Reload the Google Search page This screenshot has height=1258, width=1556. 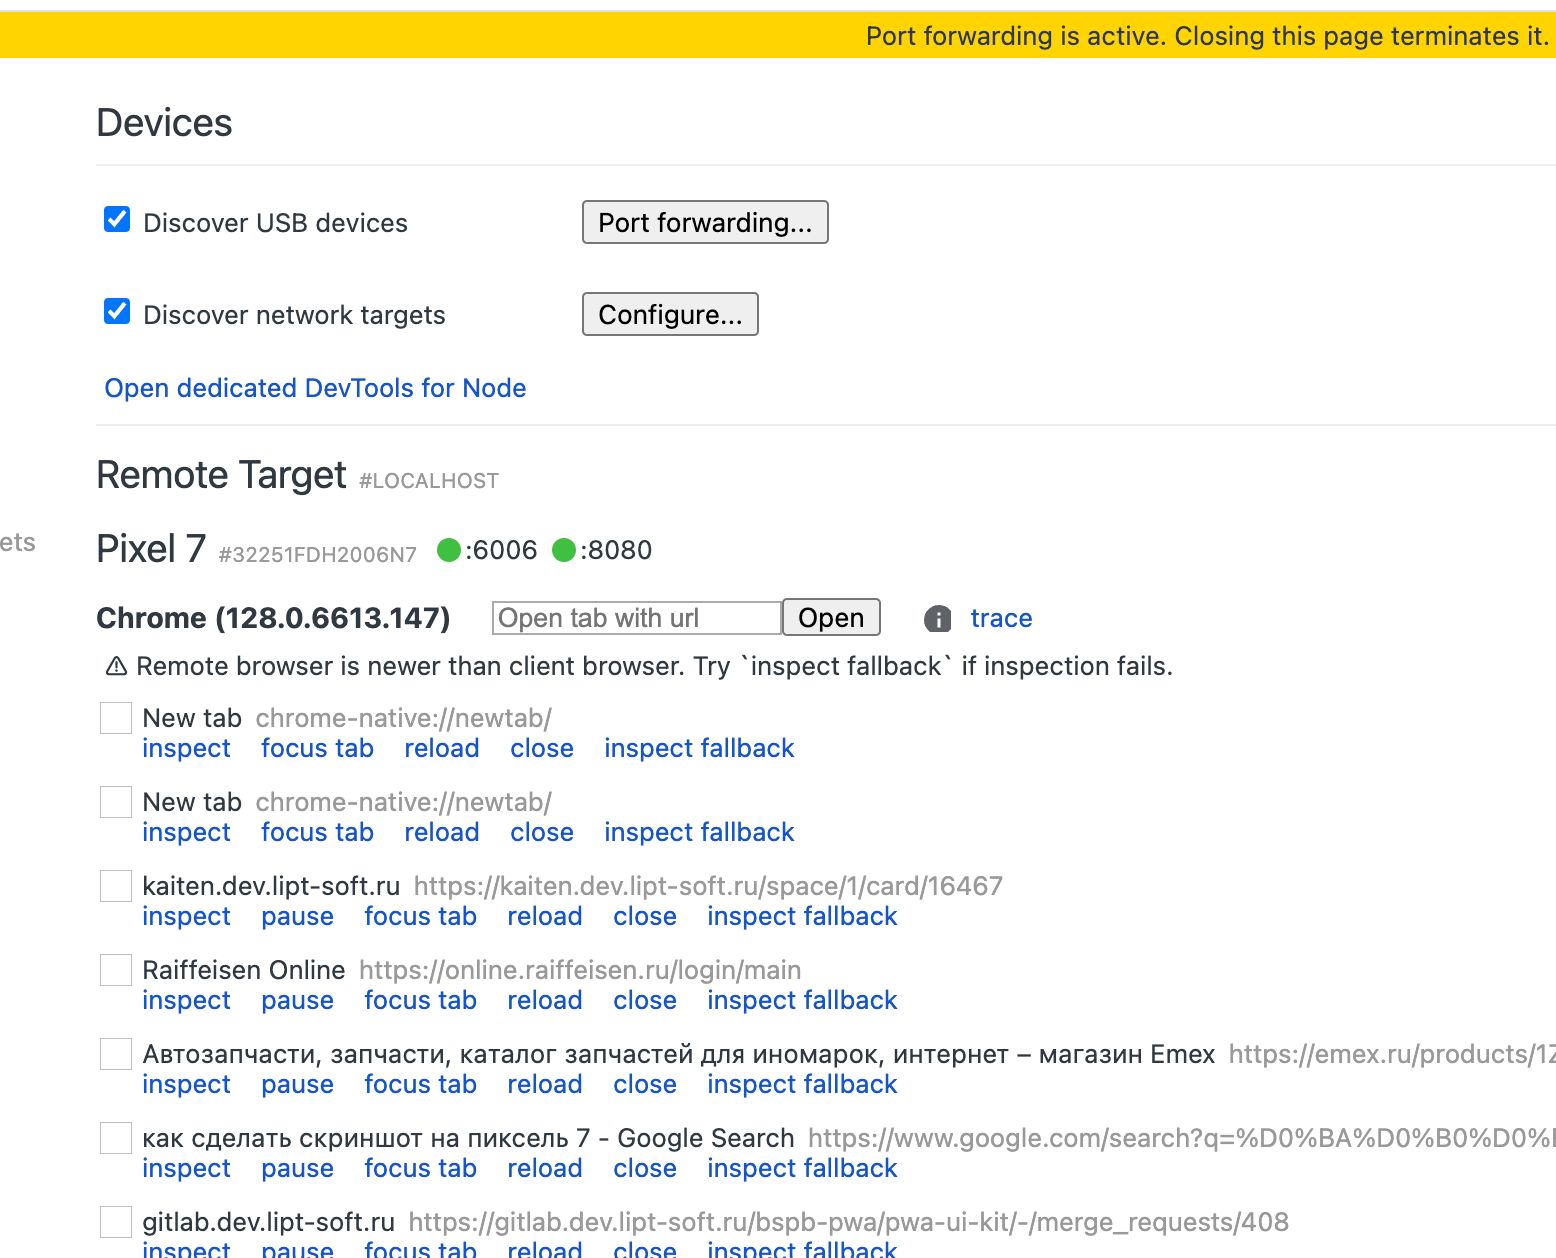545,1168
